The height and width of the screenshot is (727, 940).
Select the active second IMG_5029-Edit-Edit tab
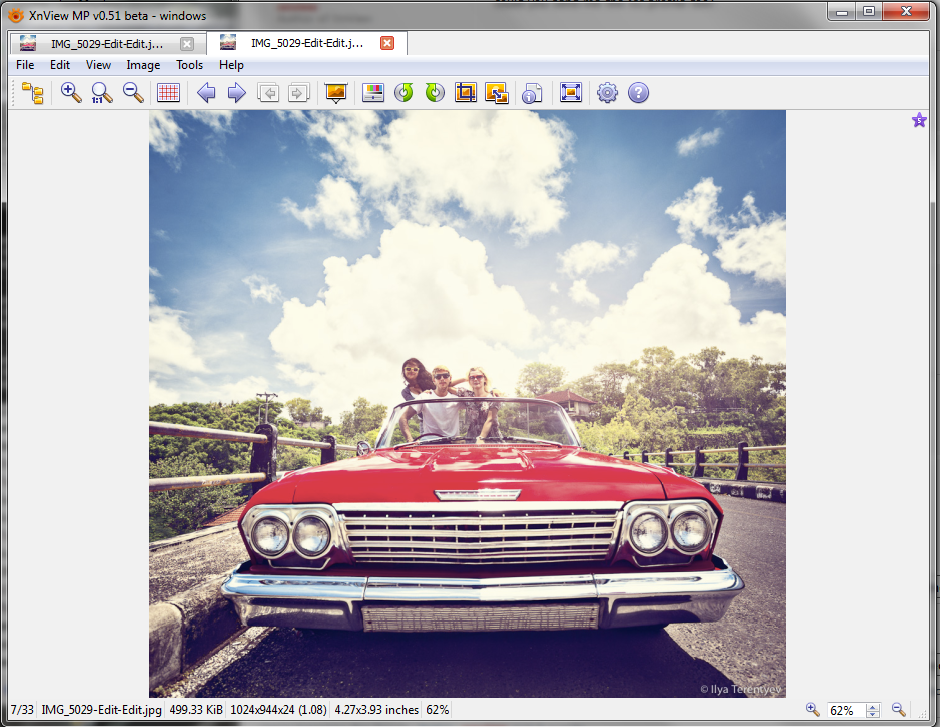(306, 43)
